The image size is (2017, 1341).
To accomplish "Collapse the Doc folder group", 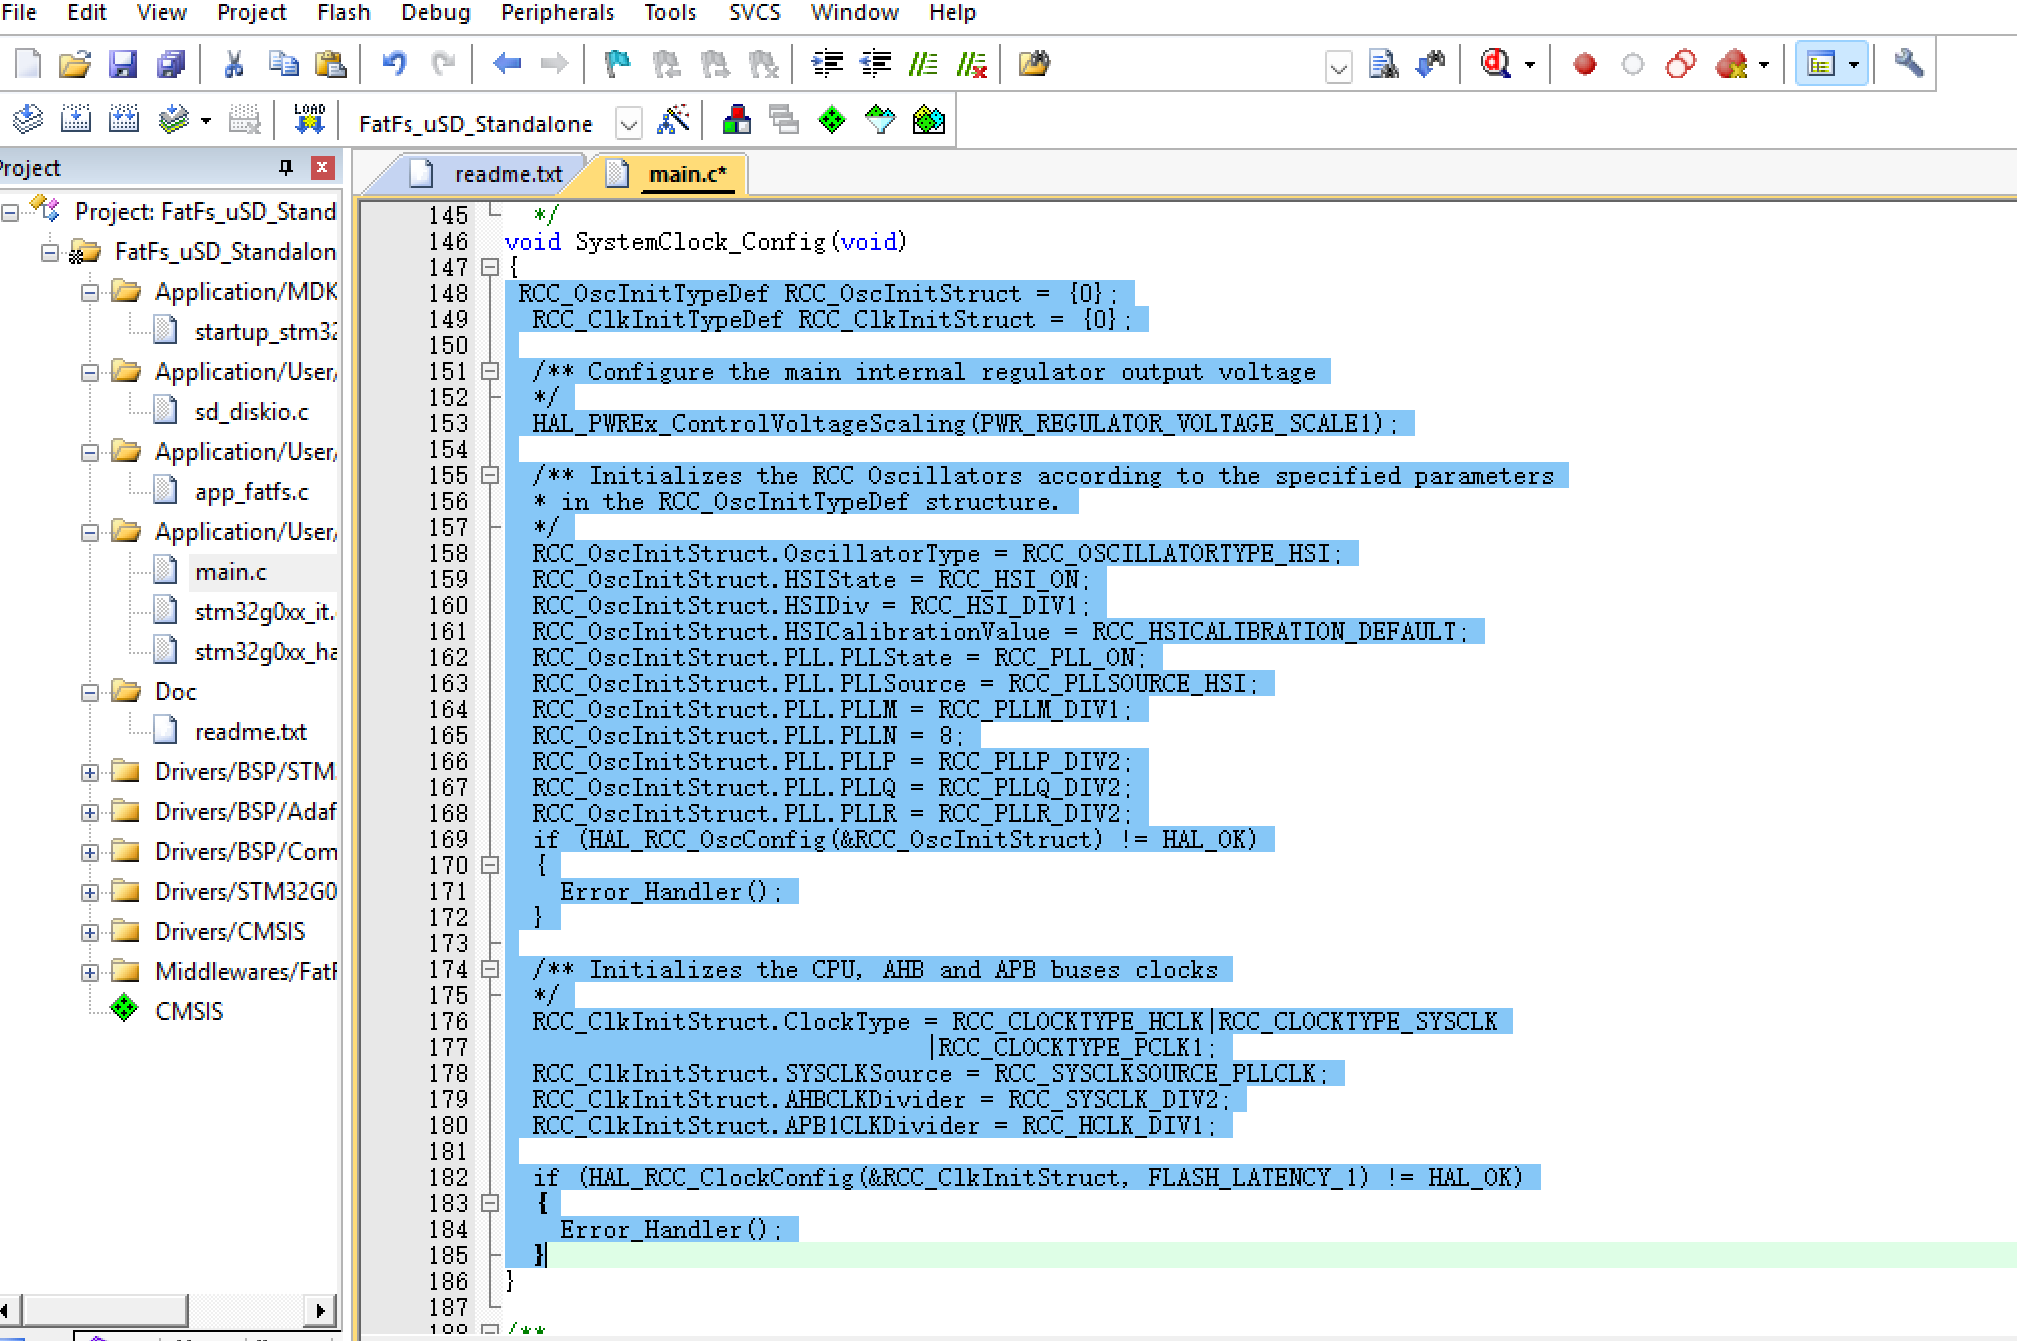I will tap(90, 692).
